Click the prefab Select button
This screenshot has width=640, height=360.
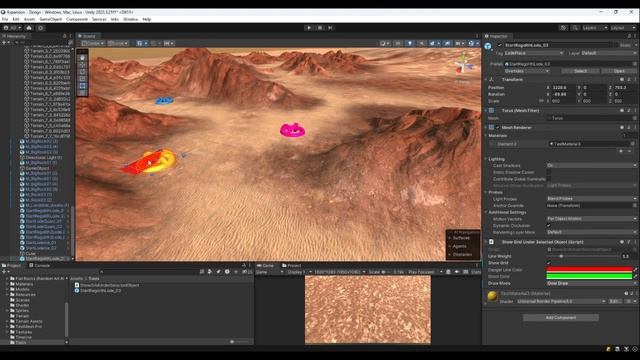[x=580, y=71]
